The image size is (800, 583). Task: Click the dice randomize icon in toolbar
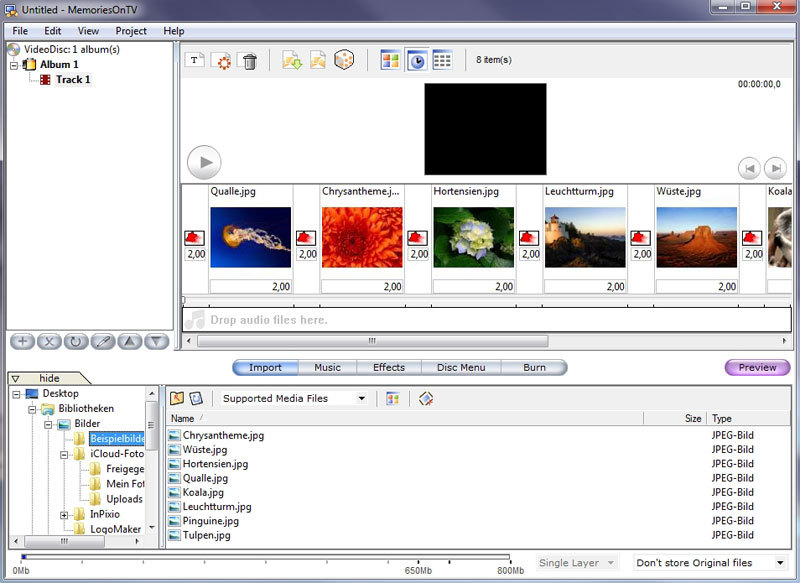tap(344, 61)
